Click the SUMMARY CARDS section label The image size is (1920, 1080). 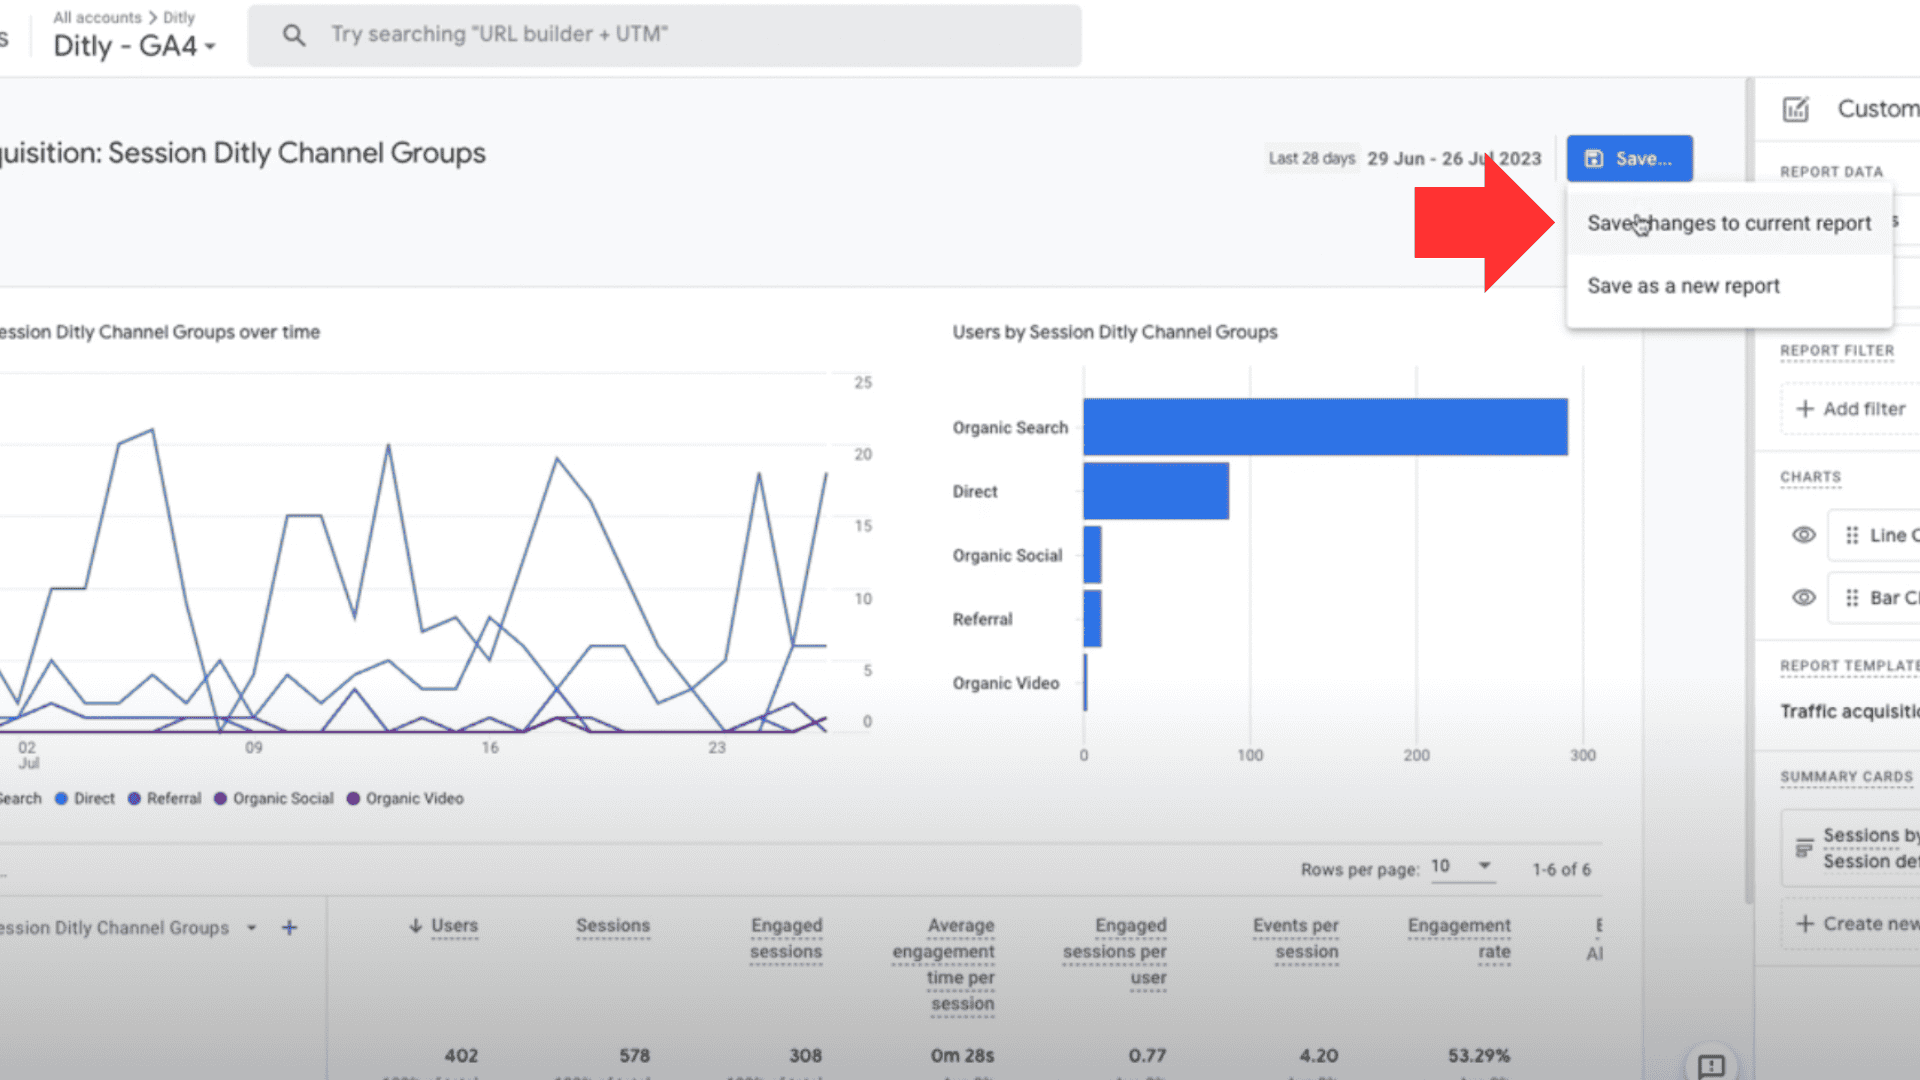(1846, 777)
